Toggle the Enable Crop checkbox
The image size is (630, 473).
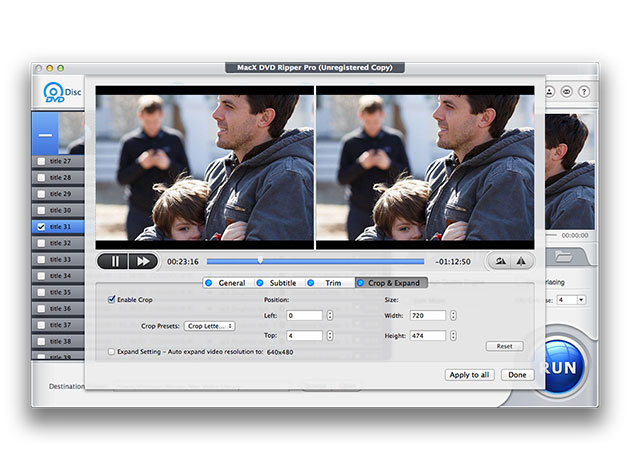click(x=111, y=299)
